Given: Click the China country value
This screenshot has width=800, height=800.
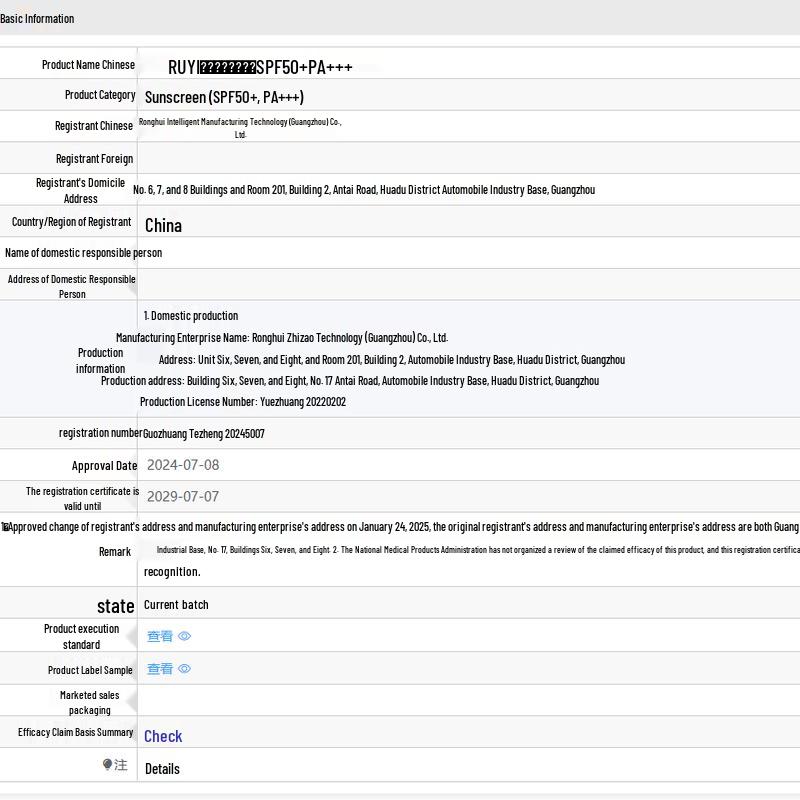Looking at the screenshot, I should (163, 225).
